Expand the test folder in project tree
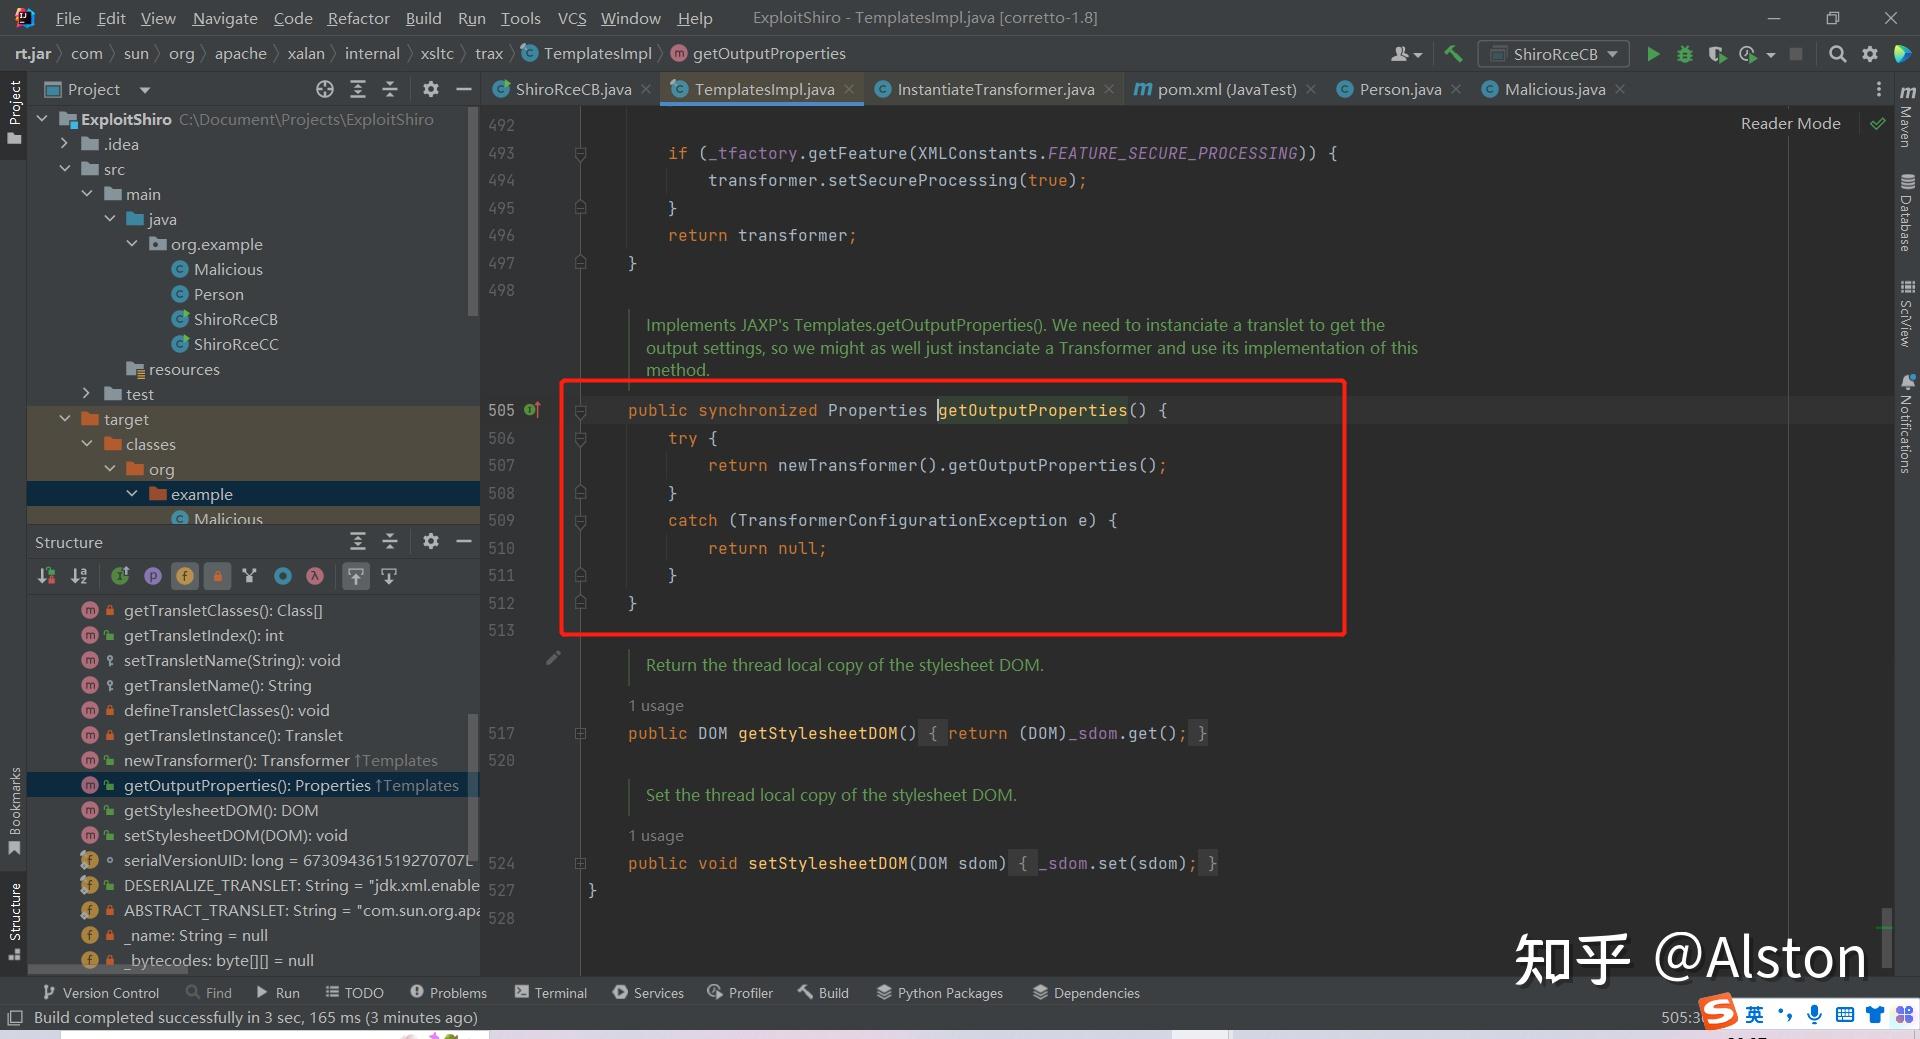The height and width of the screenshot is (1039, 1920). tap(86, 394)
